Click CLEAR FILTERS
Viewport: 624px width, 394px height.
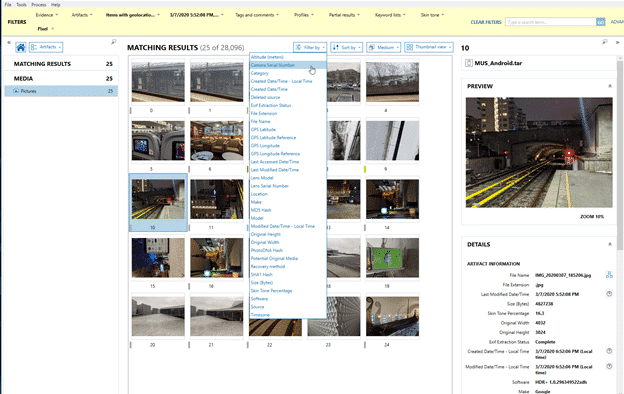pos(486,22)
